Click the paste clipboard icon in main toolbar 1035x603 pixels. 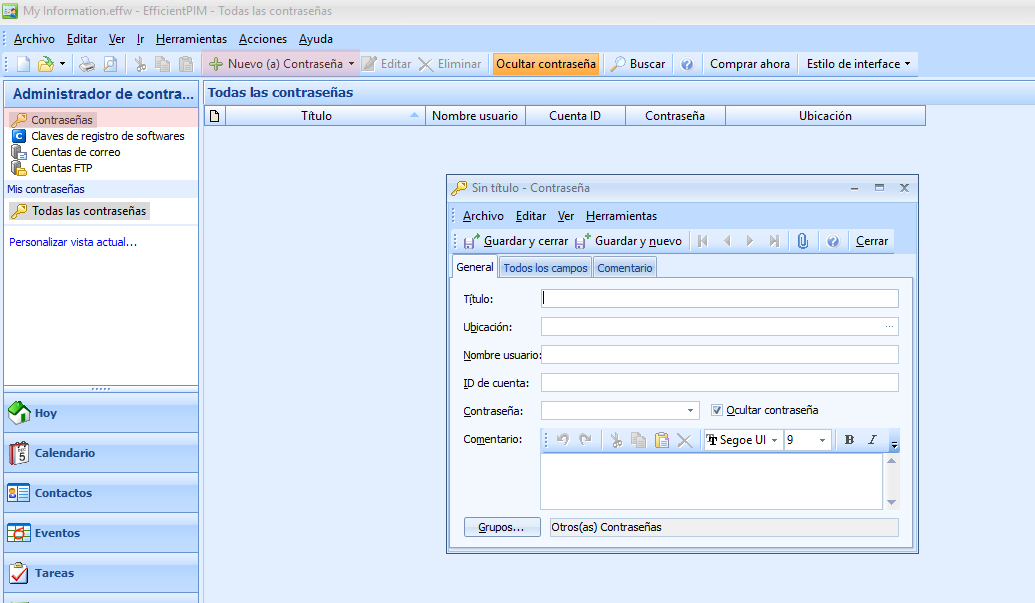coord(186,64)
